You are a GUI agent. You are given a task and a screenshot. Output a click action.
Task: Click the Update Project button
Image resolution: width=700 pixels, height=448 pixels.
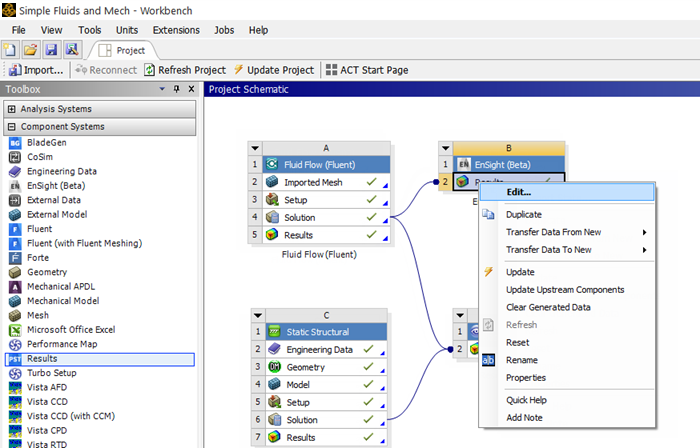[x=274, y=70]
